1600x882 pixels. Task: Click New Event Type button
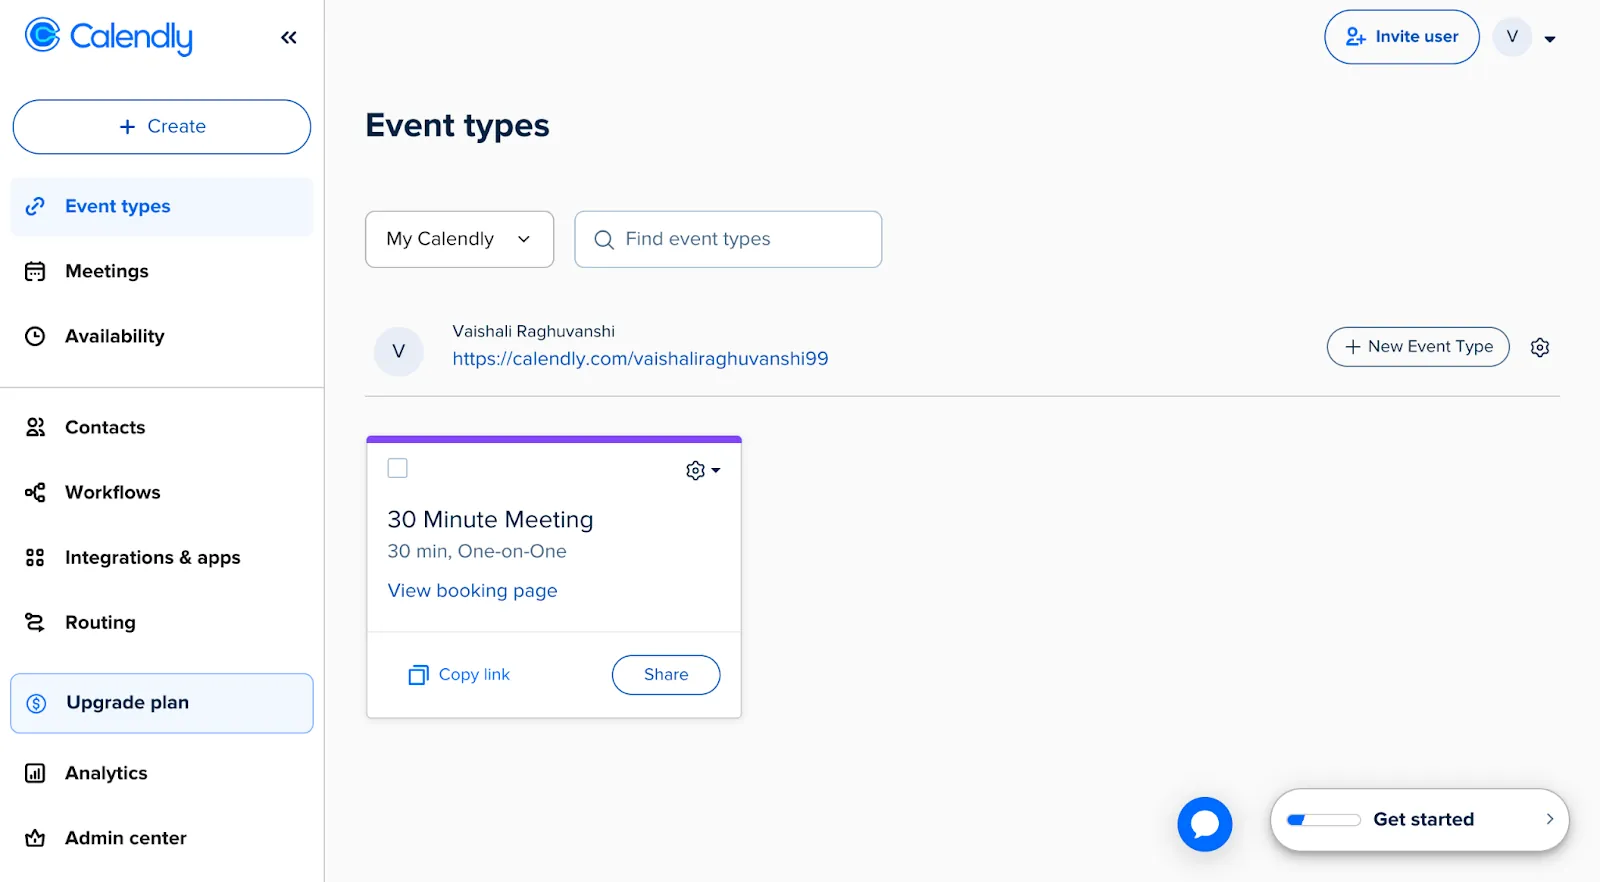coord(1418,347)
